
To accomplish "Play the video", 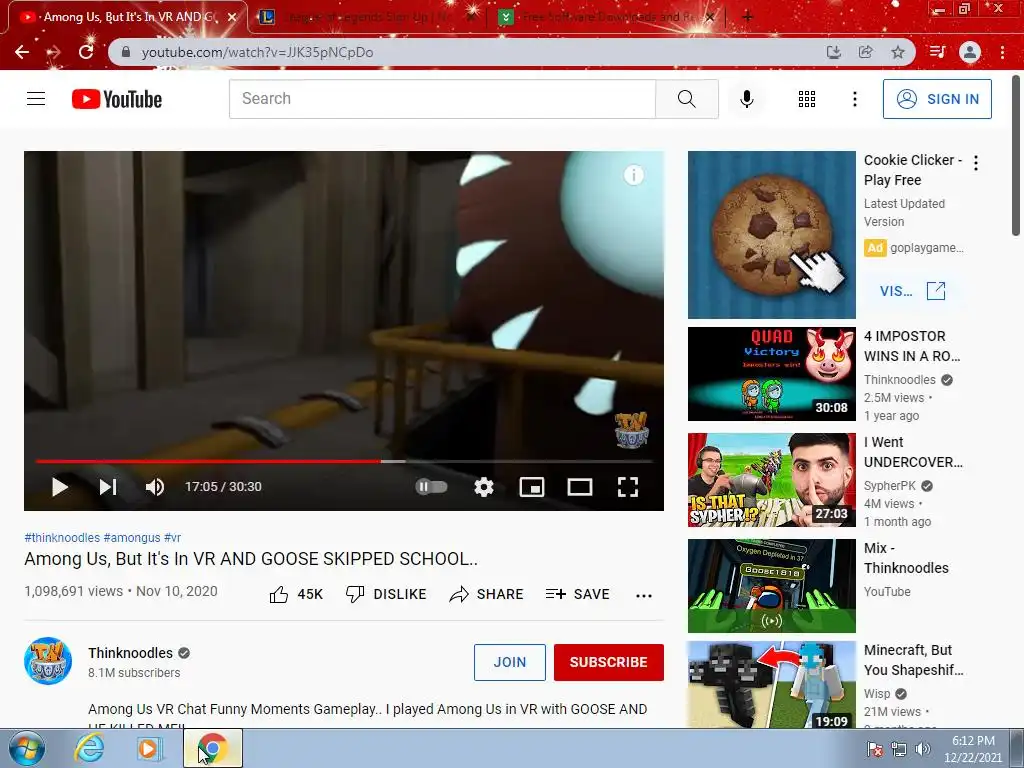I will [x=59, y=487].
